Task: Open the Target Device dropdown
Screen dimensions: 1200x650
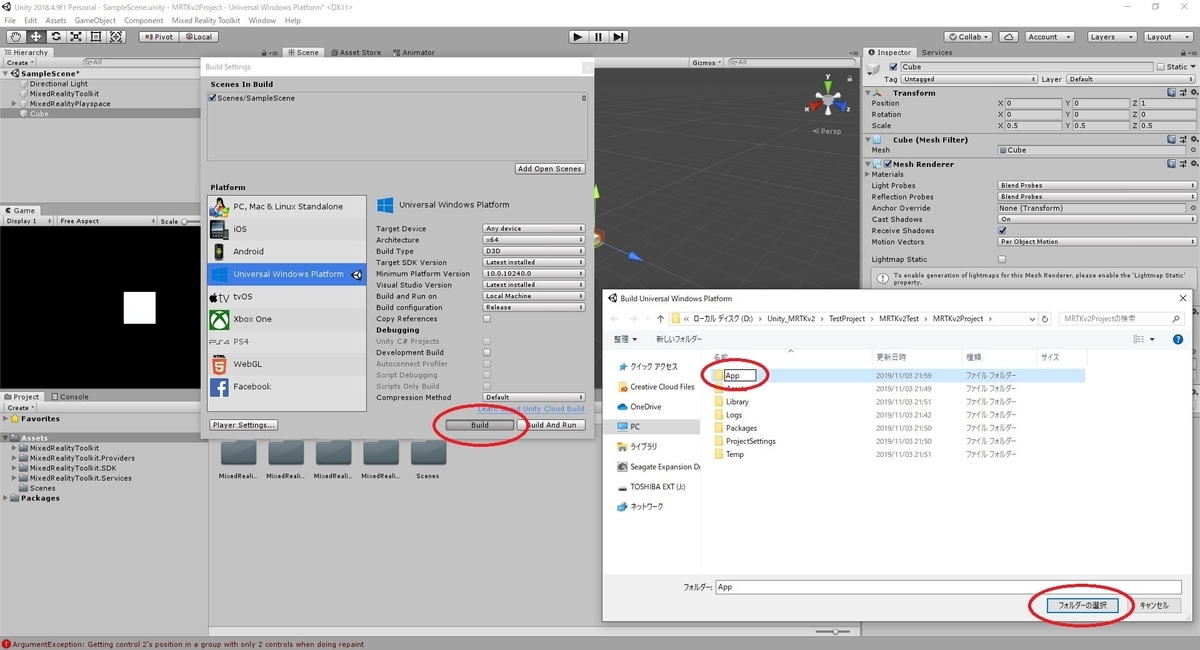Action: click(534, 229)
